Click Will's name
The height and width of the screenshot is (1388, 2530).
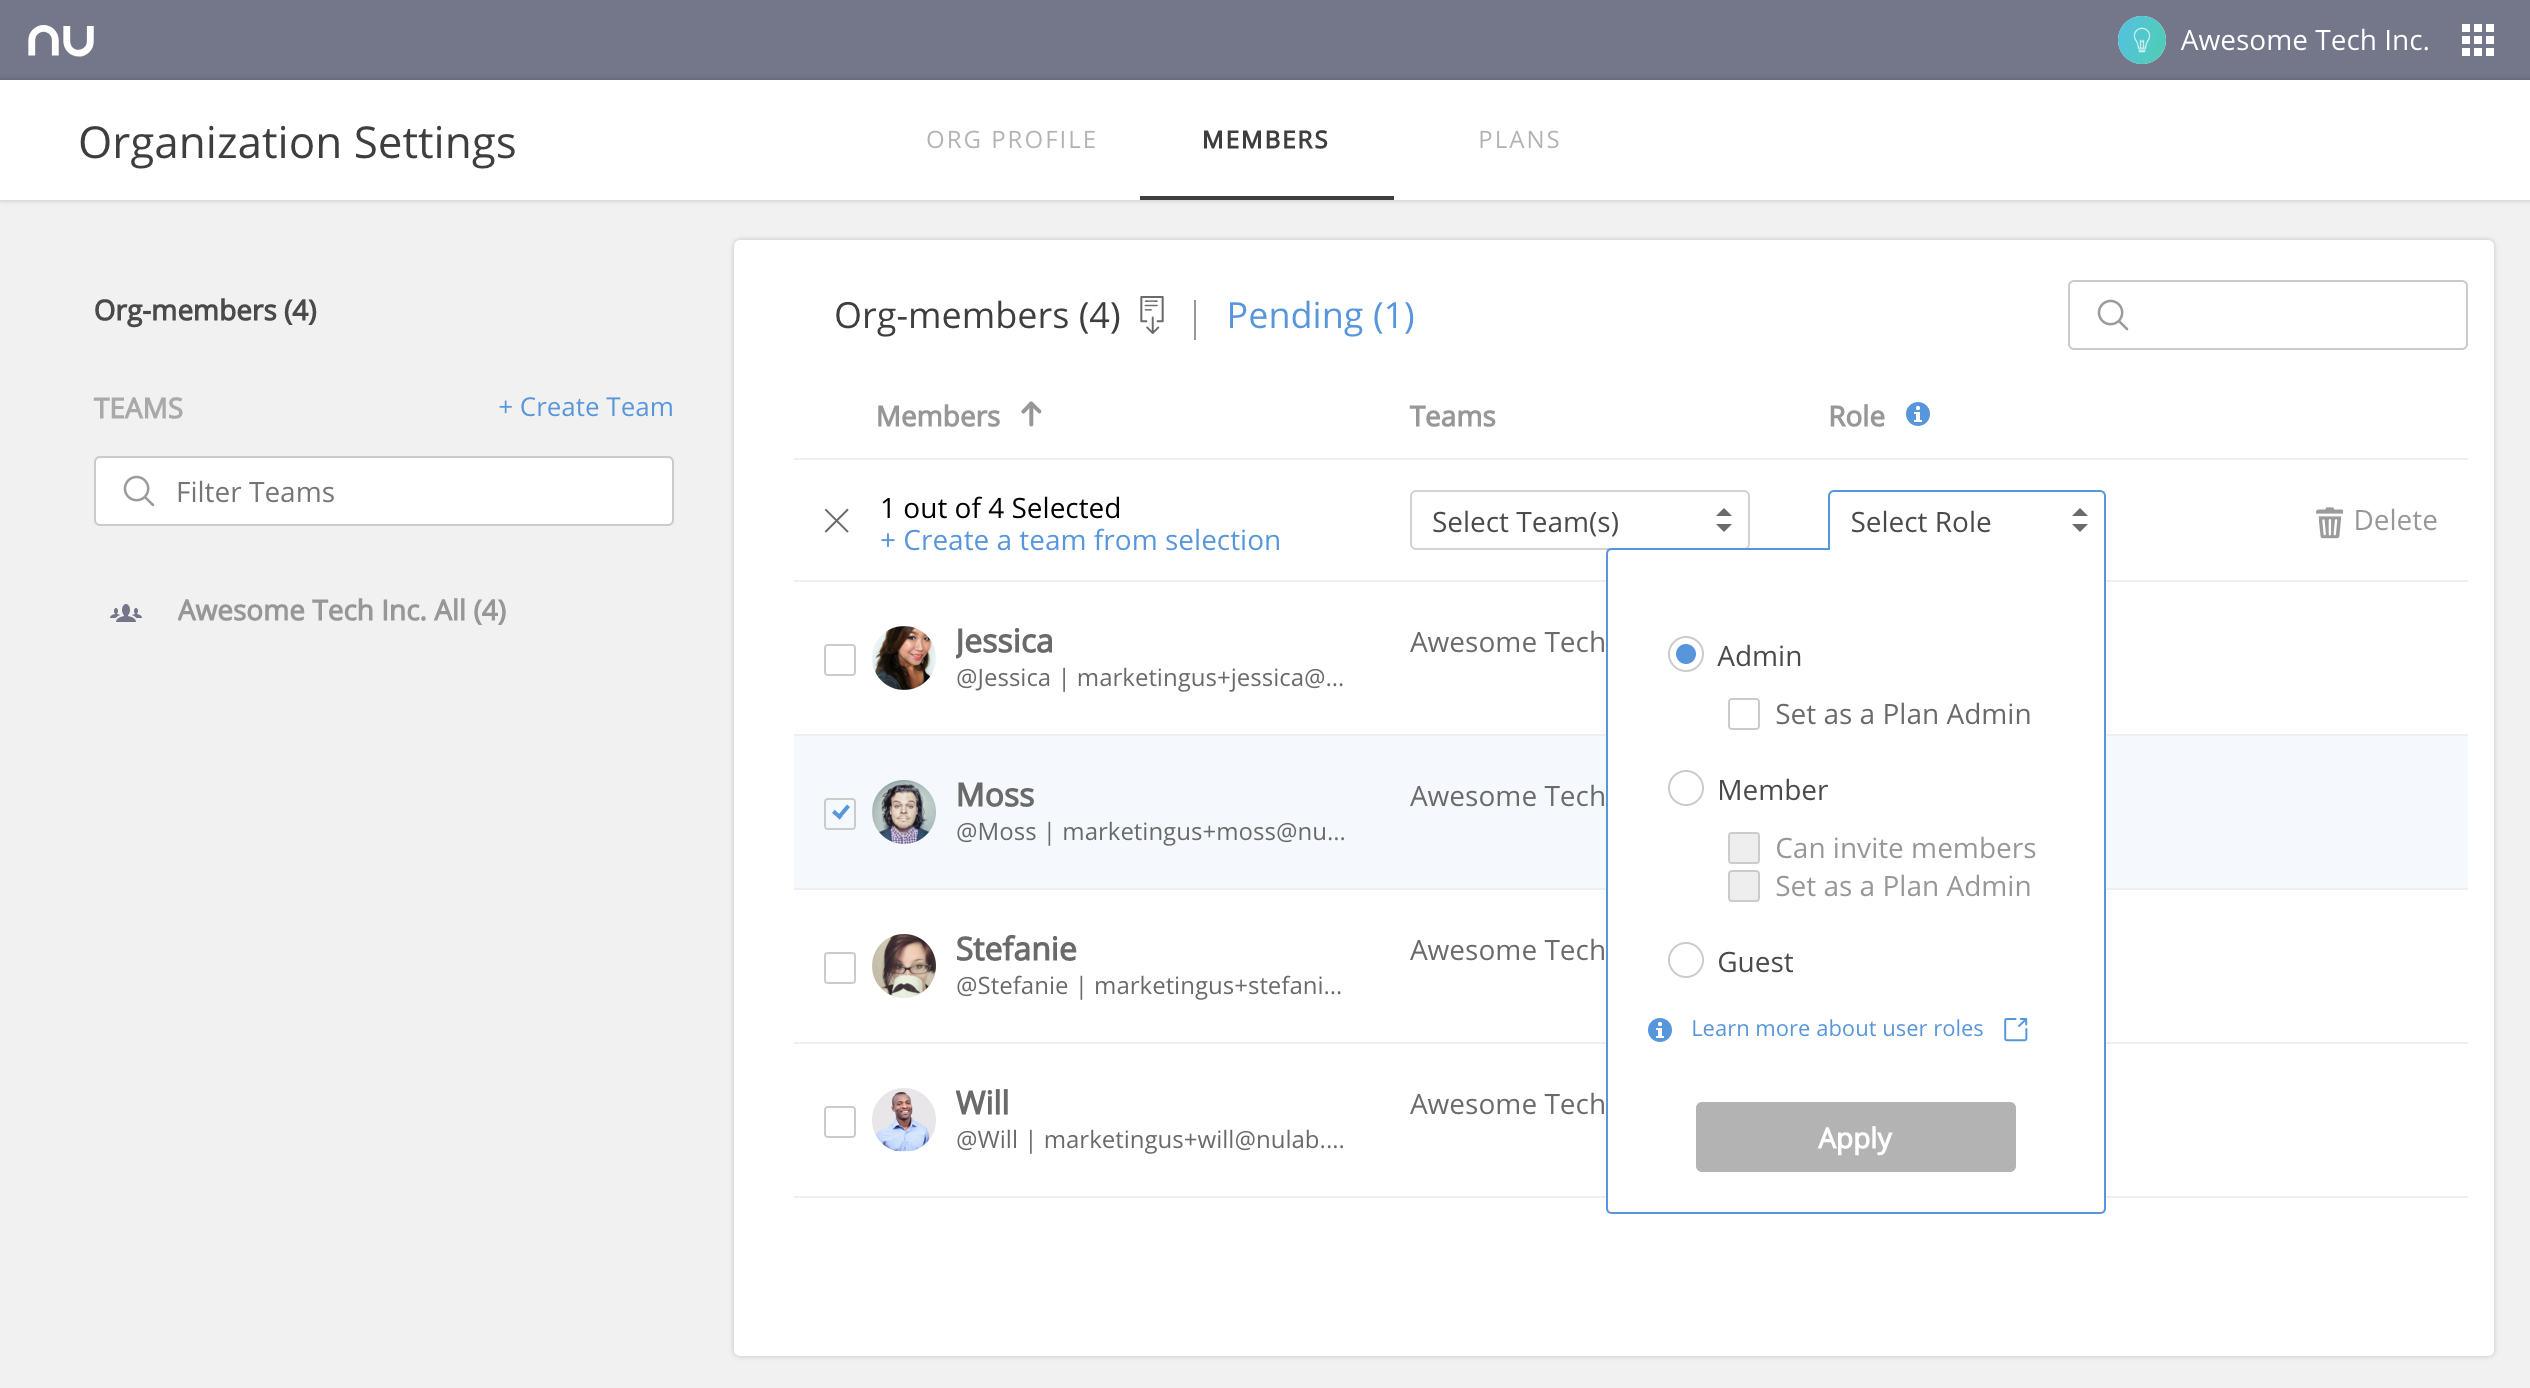pyautogui.click(x=982, y=1103)
